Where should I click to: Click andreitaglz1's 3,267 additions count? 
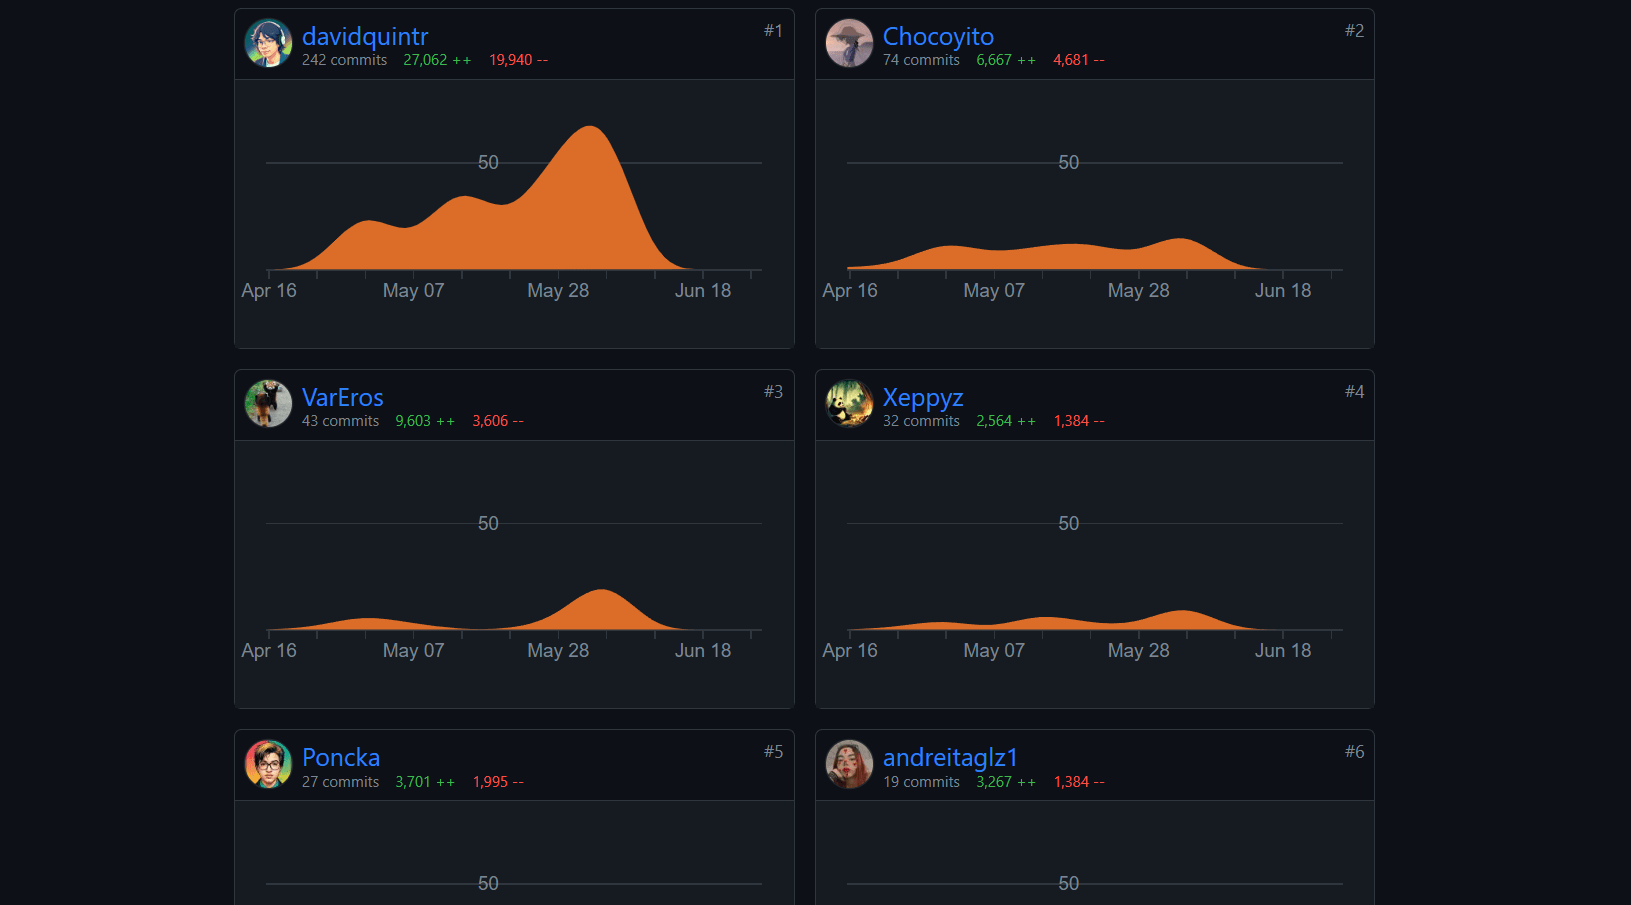[1006, 782]
